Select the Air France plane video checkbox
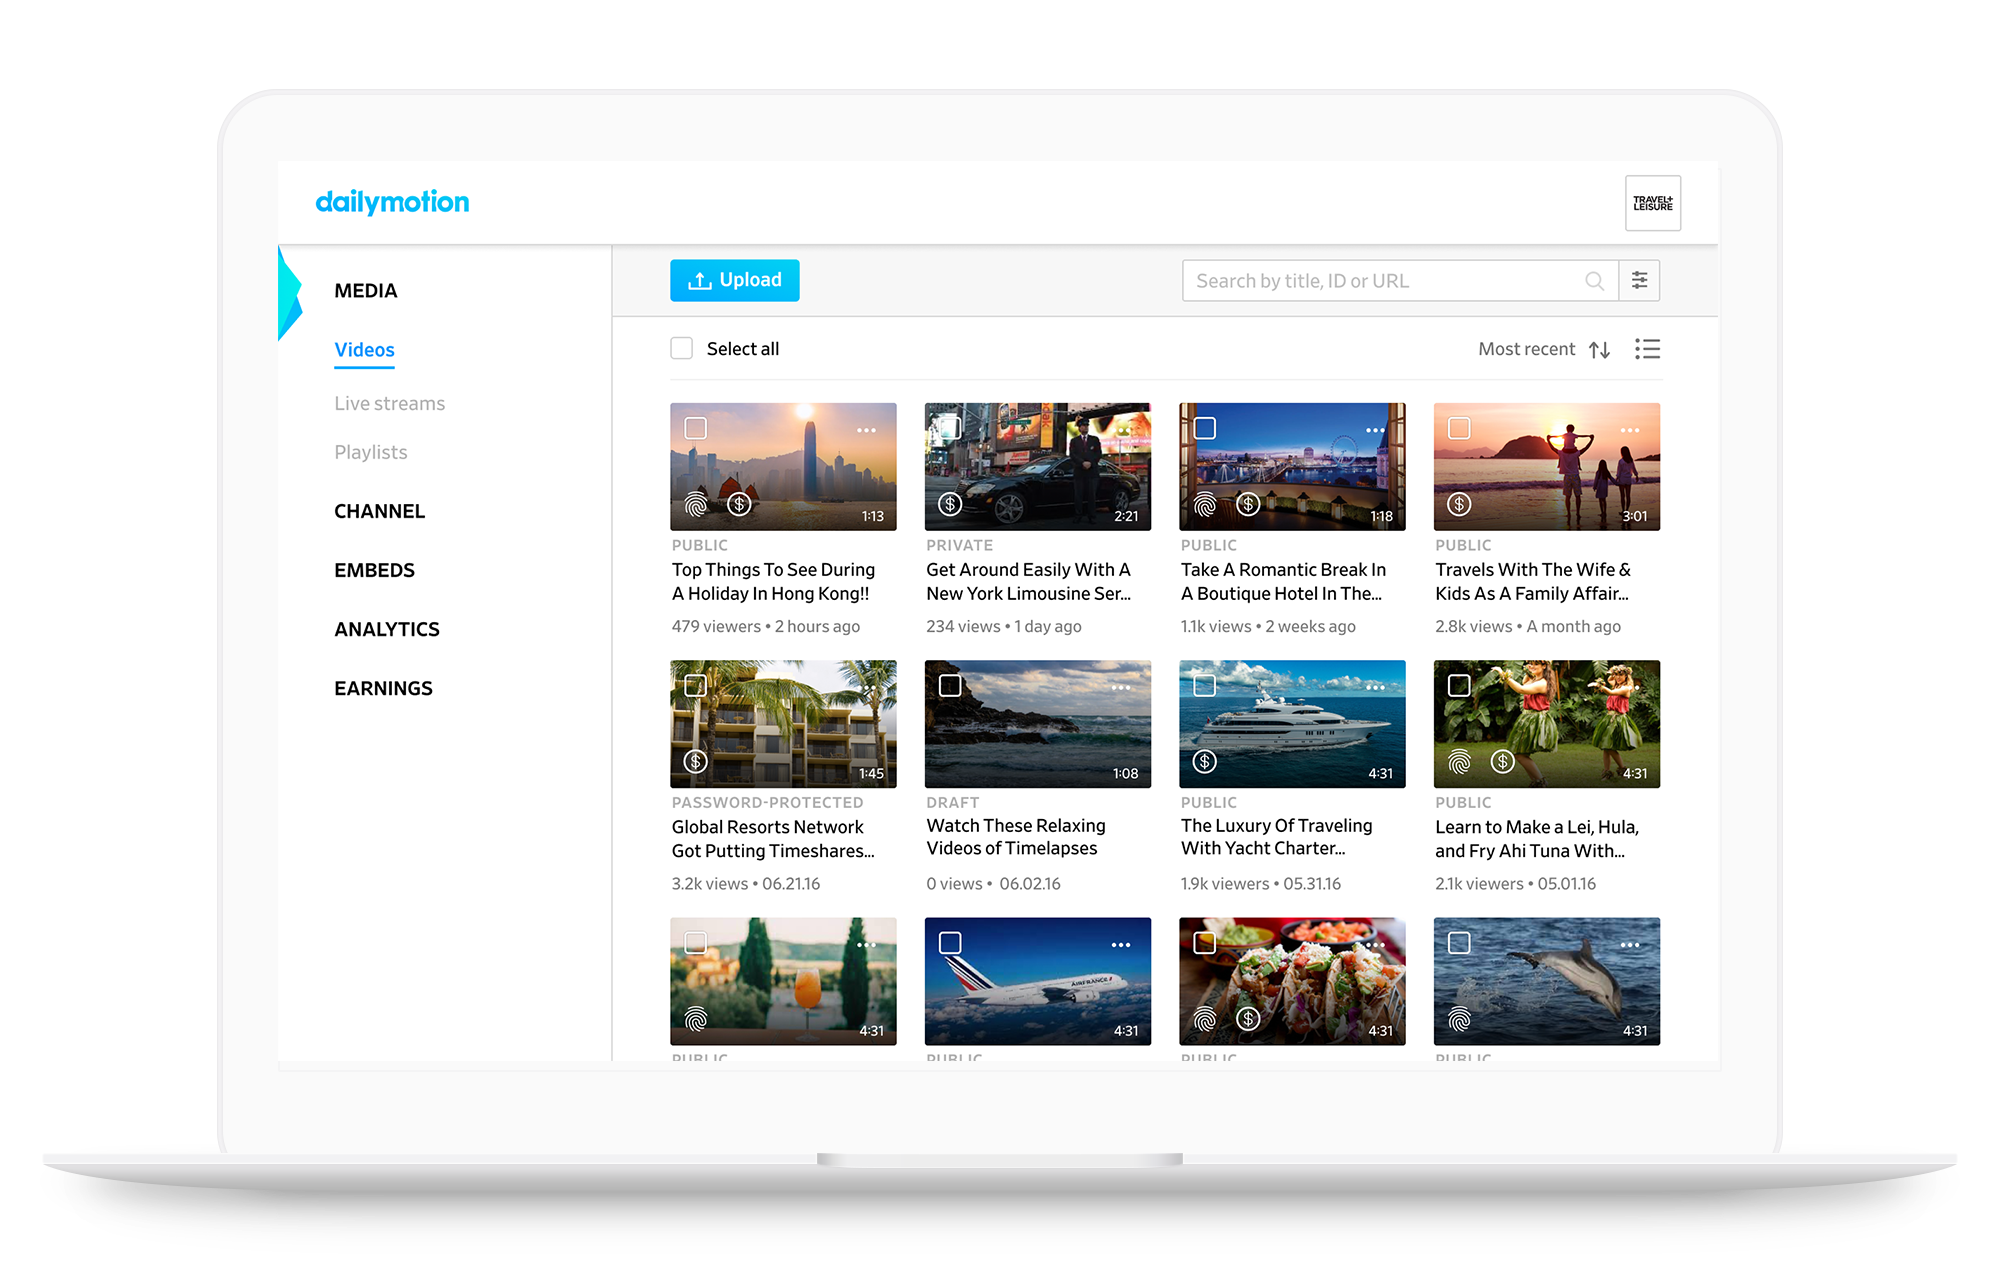This screenshot has width=2000, height=1280. point(950,943)
